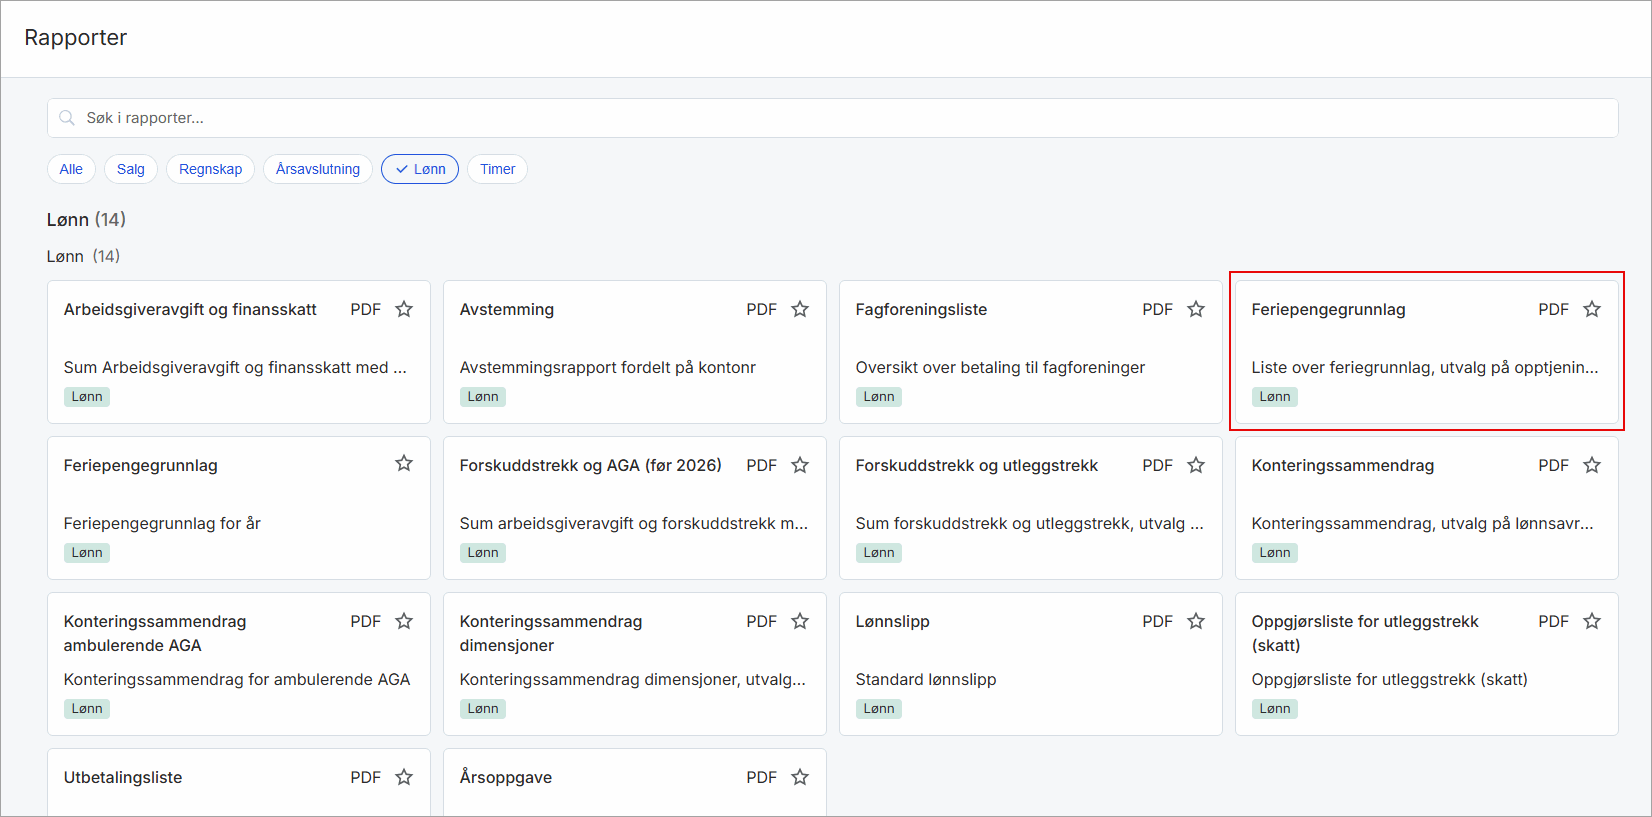
Task: Favorite the Utbetalingsliste report star
Action: [x=404, y=777]
